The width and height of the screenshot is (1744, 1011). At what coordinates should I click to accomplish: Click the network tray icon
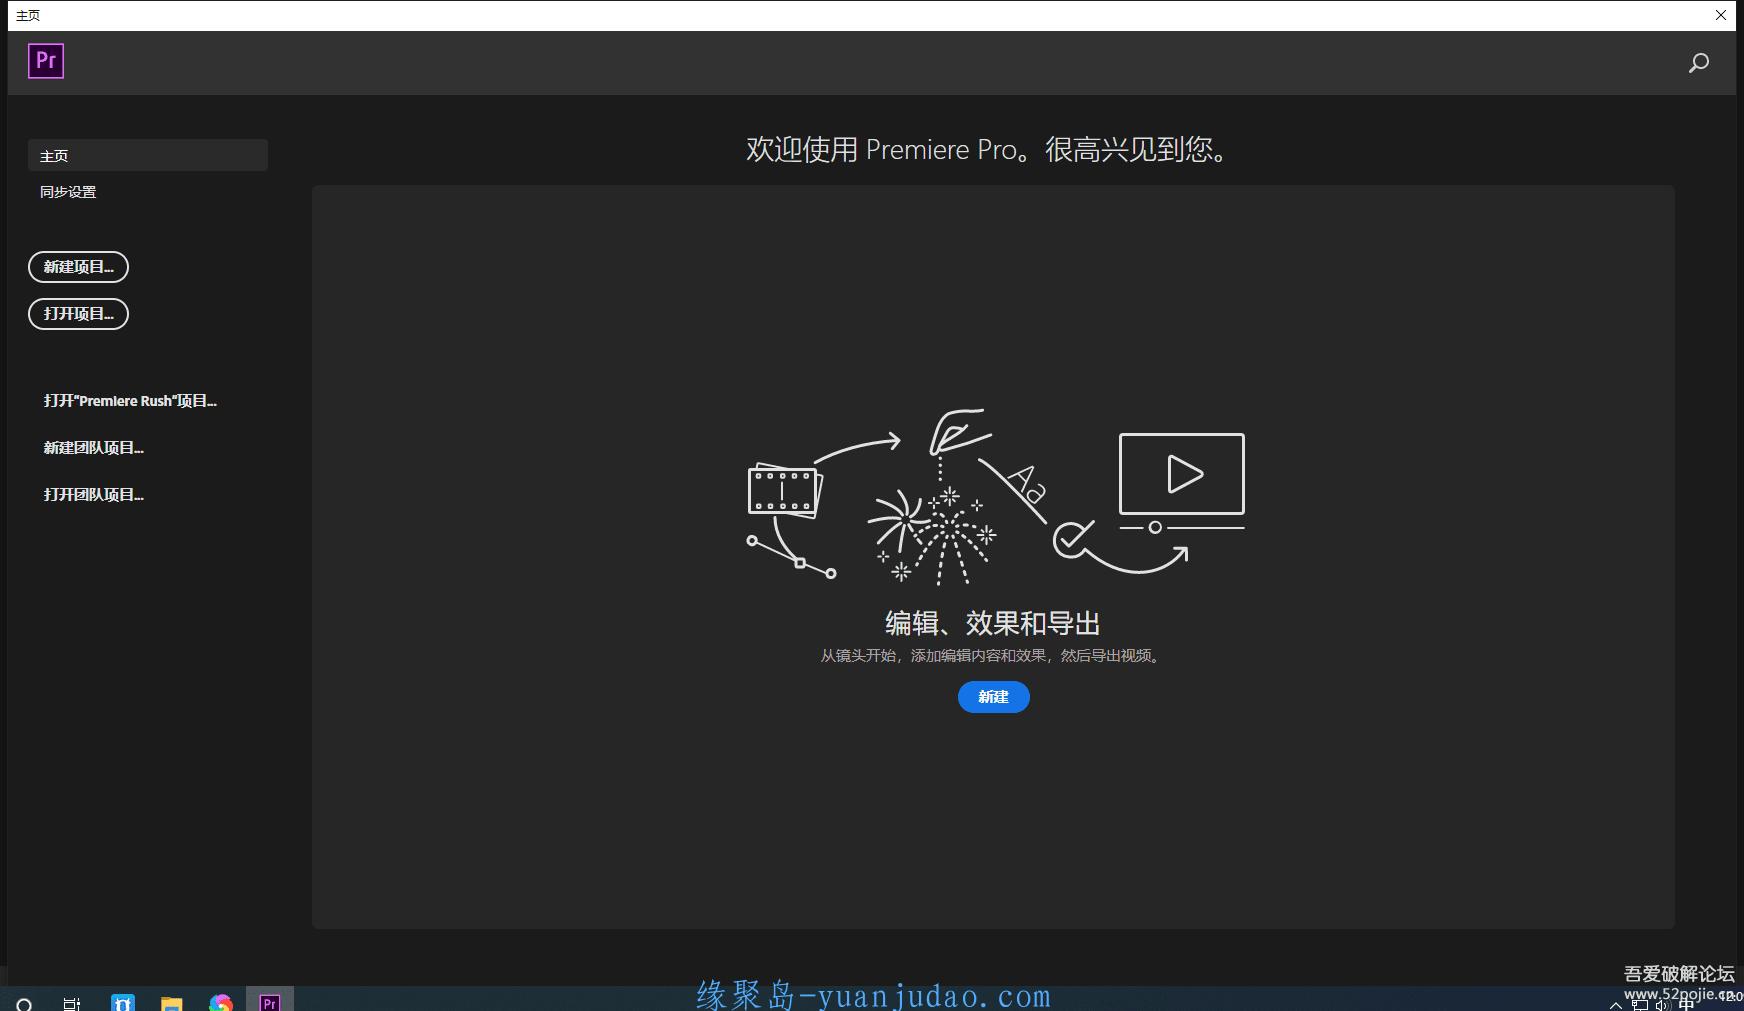click(x=1640, y=1005)
